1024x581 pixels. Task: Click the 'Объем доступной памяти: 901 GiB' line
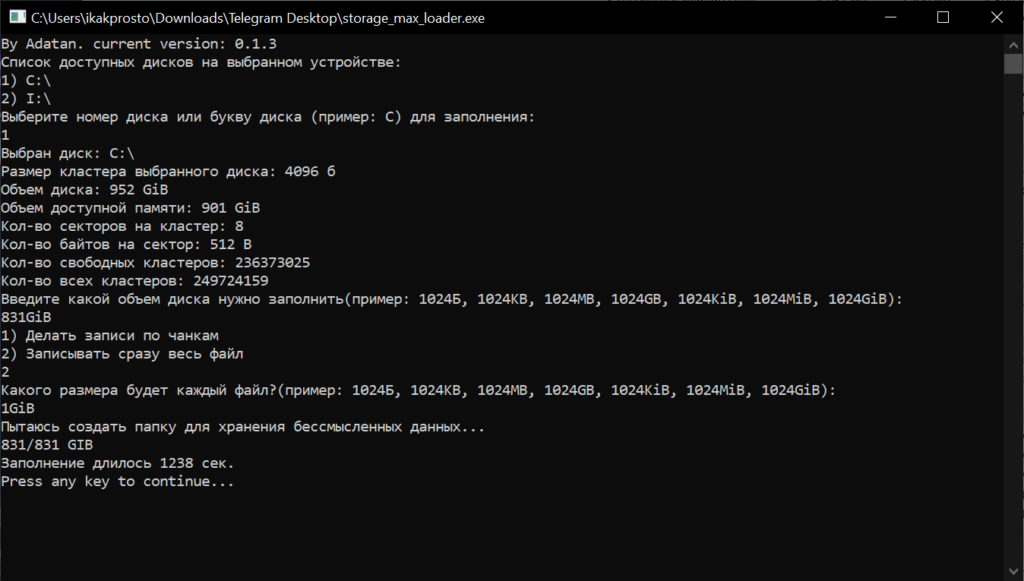[131, 208]
